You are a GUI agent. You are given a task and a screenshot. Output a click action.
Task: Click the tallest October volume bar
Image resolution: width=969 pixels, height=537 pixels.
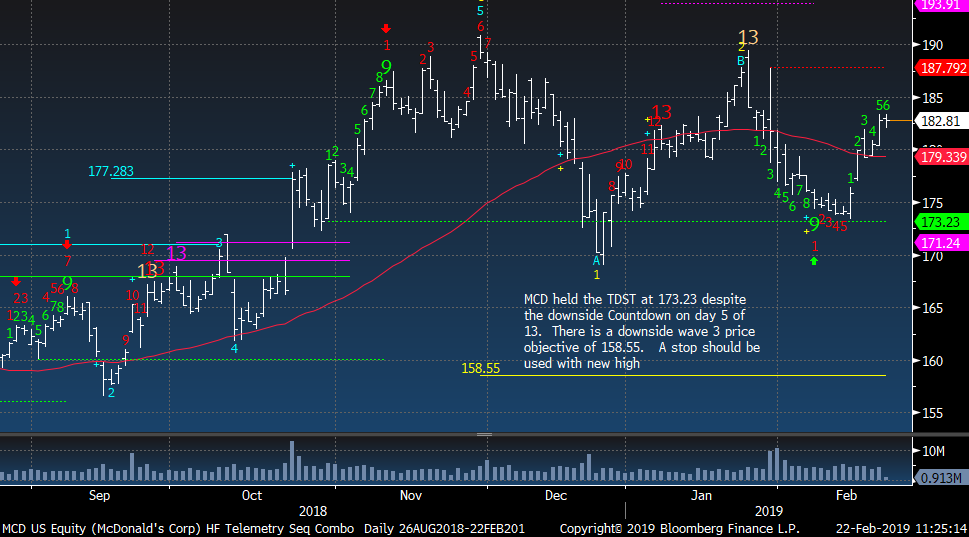click(292, 461)
